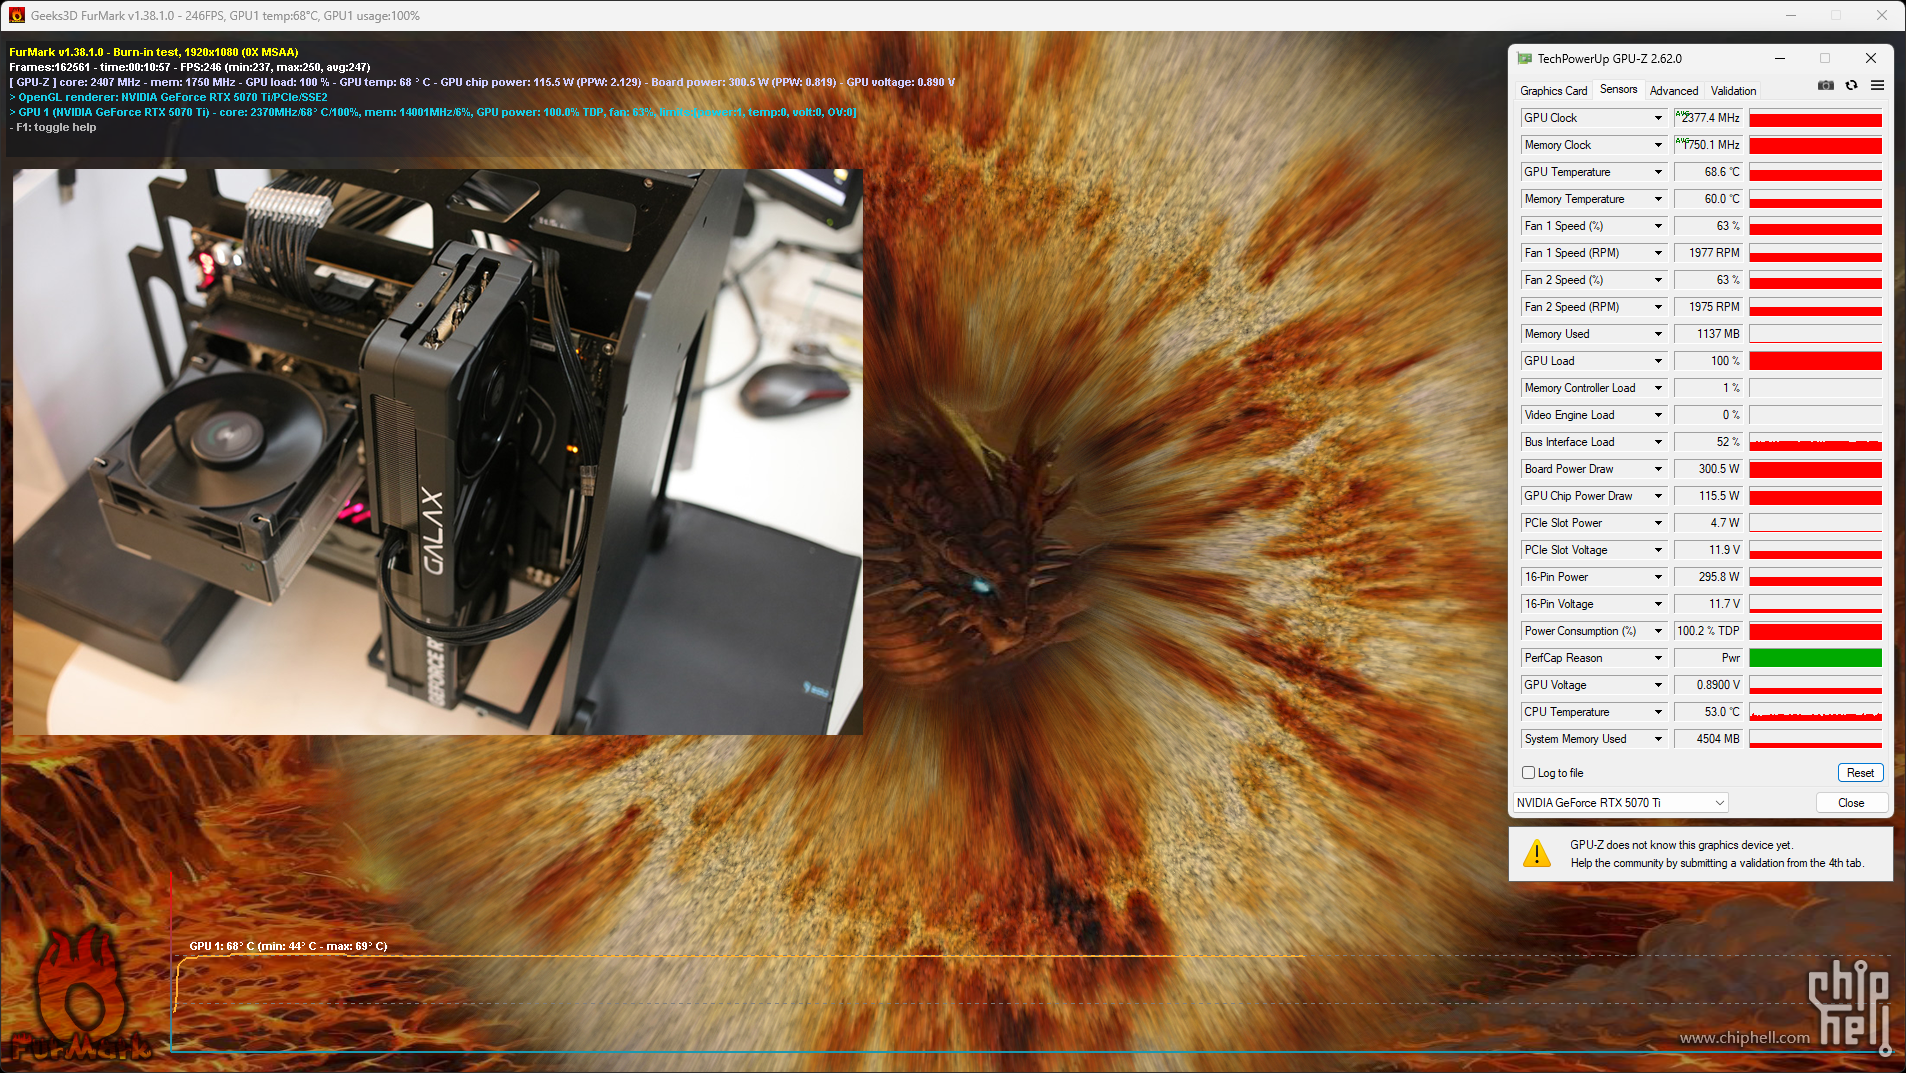Open the Board Power Draw dropdown
This screenshot has height=1073, width=1906.
1658,469
